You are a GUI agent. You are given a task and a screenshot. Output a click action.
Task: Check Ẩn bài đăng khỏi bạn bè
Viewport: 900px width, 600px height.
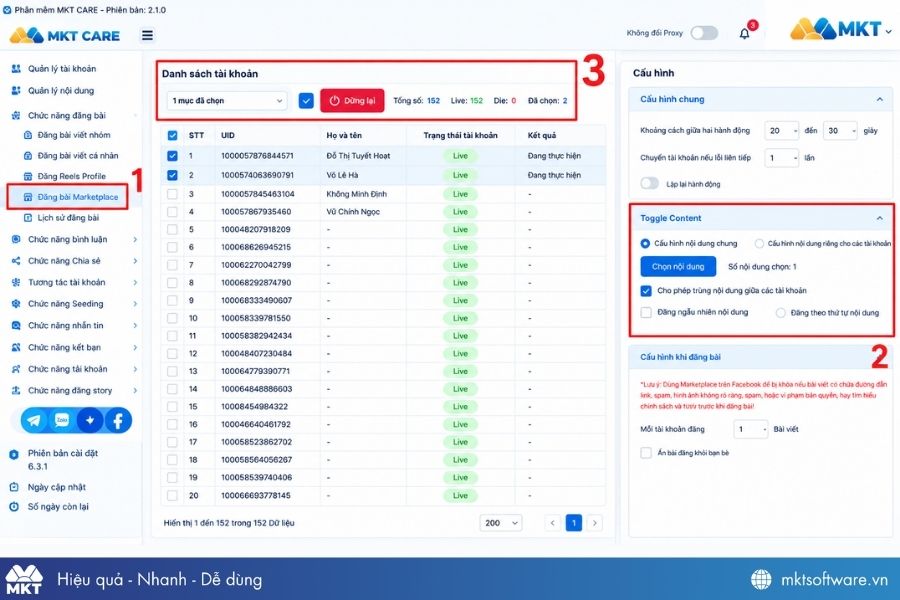tap(646, 452)
